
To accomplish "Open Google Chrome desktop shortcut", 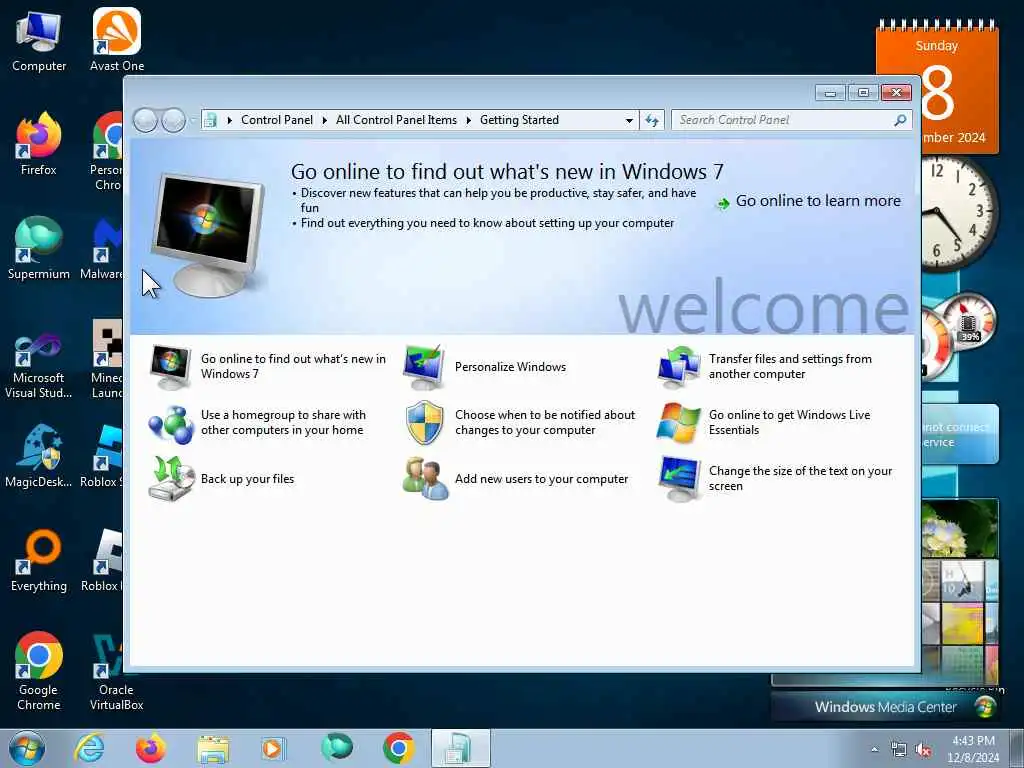I will click(x=39, y=673).
